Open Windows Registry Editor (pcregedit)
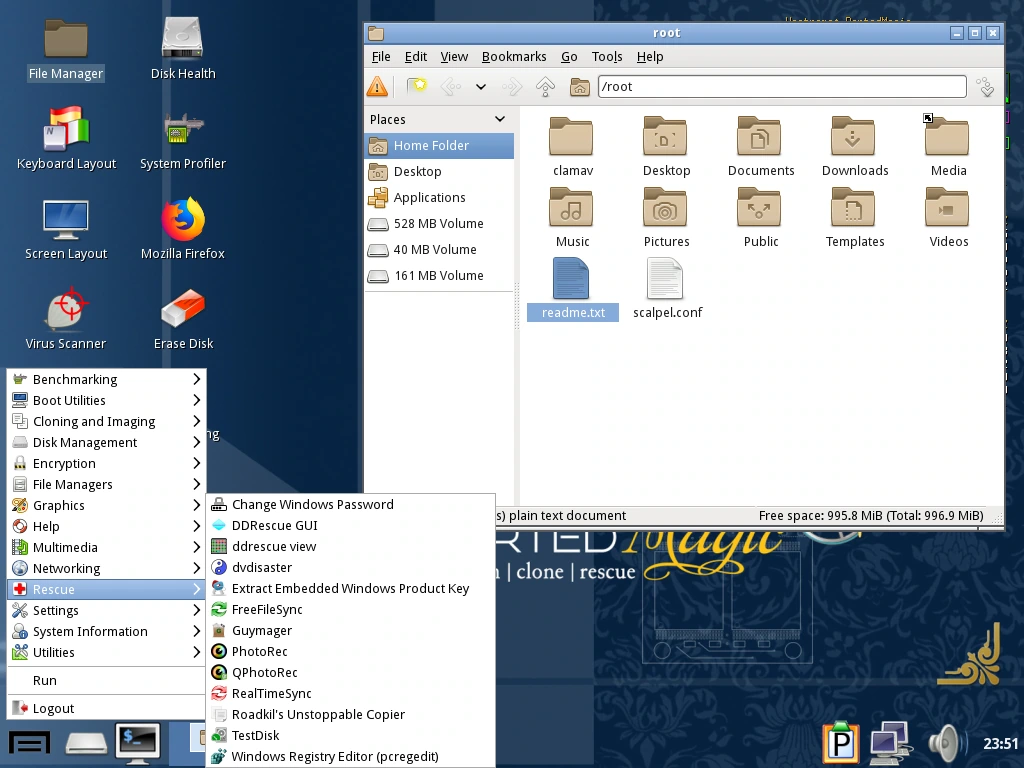 click(x=351, y=756)
